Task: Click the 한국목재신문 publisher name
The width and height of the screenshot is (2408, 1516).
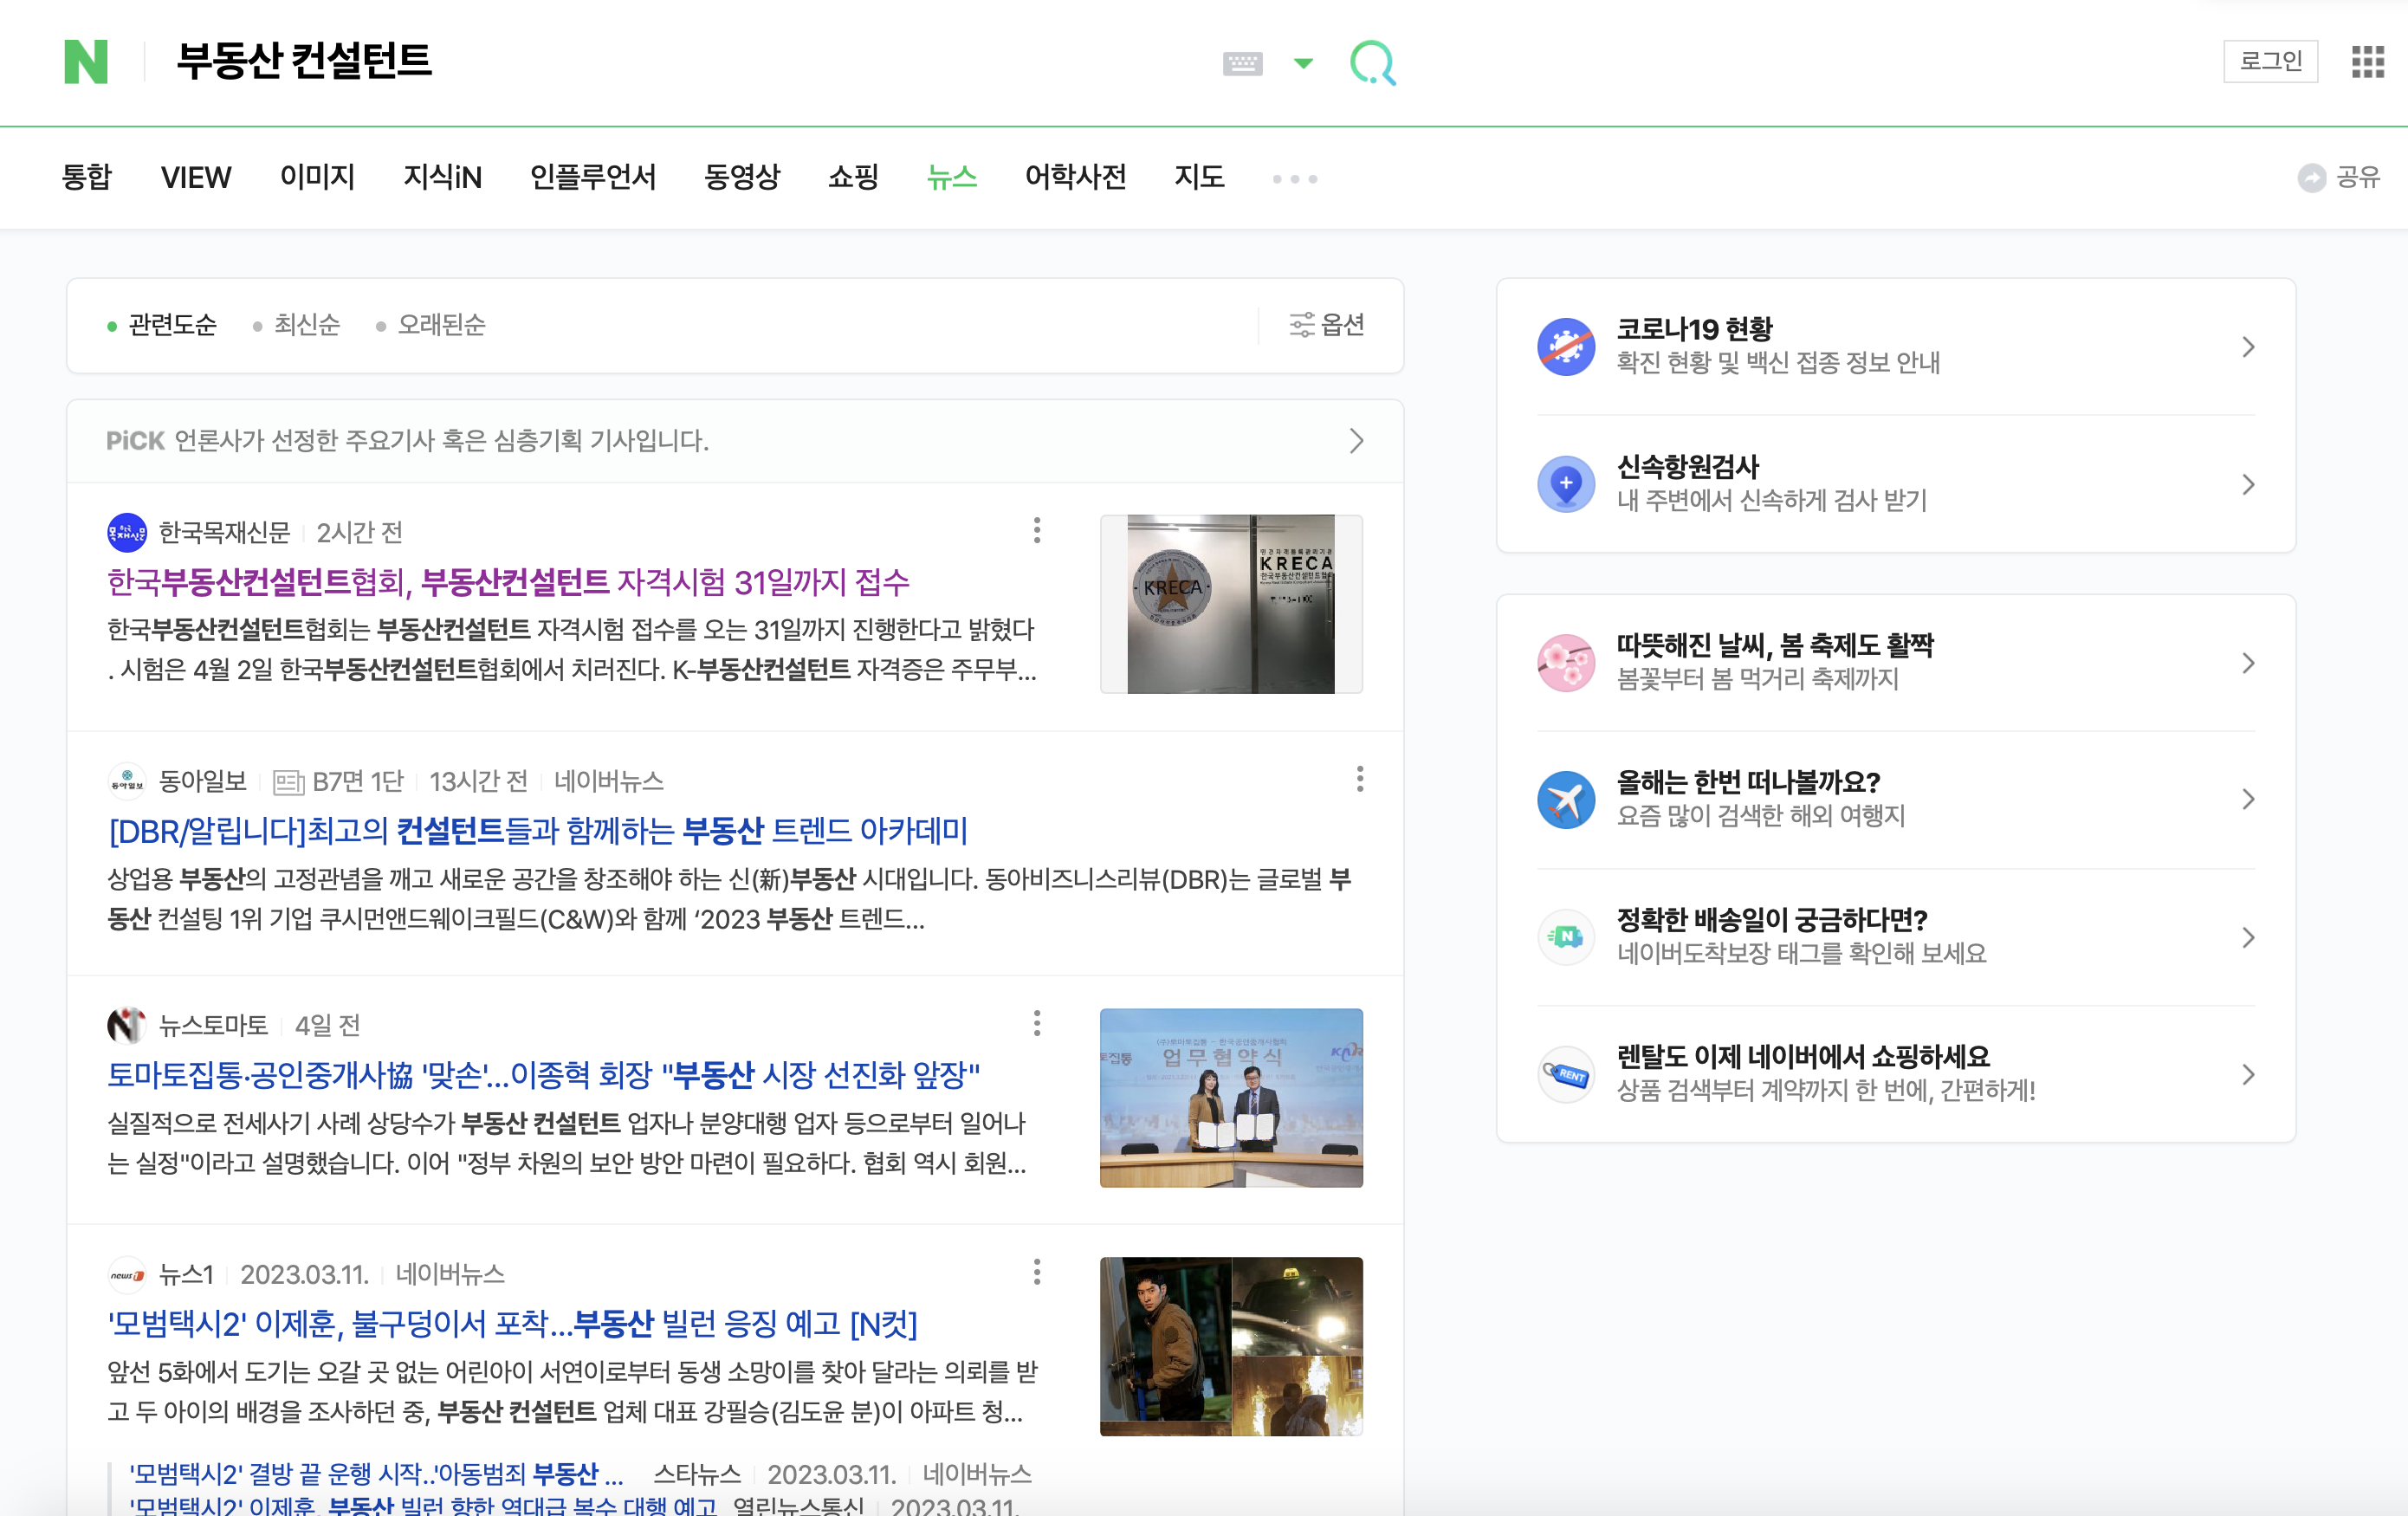Action: 225,532
